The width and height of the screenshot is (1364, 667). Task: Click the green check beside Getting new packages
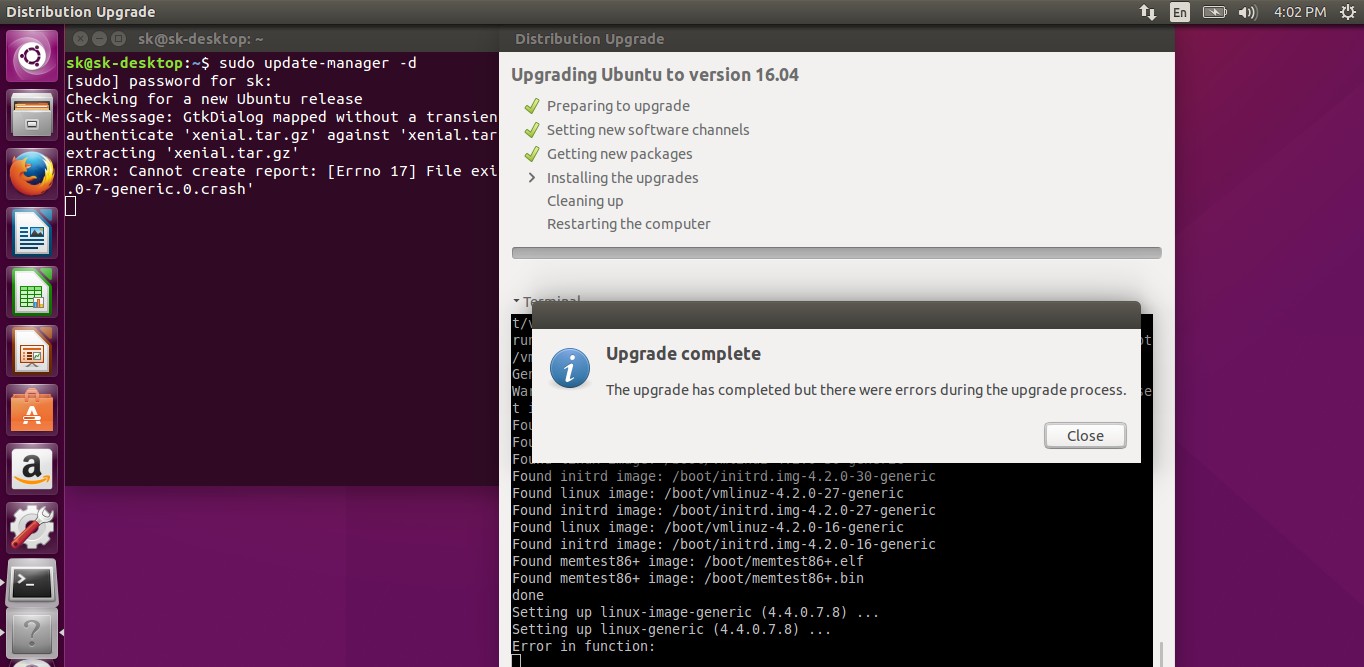tap(530, 154)
